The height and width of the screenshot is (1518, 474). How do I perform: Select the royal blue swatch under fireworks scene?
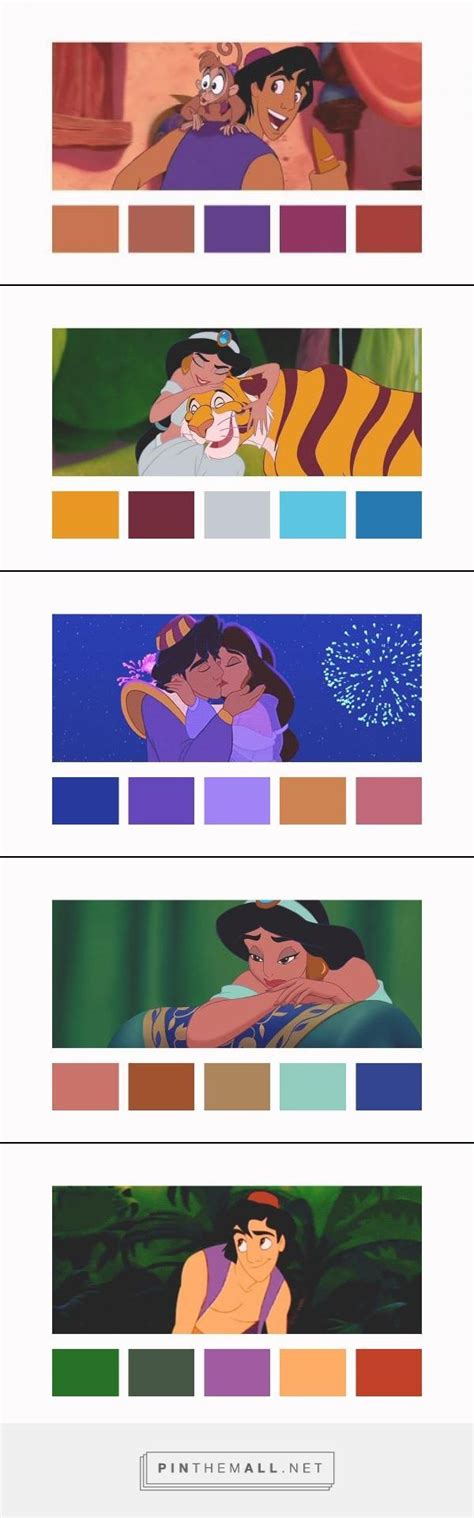tap(85, 801)
